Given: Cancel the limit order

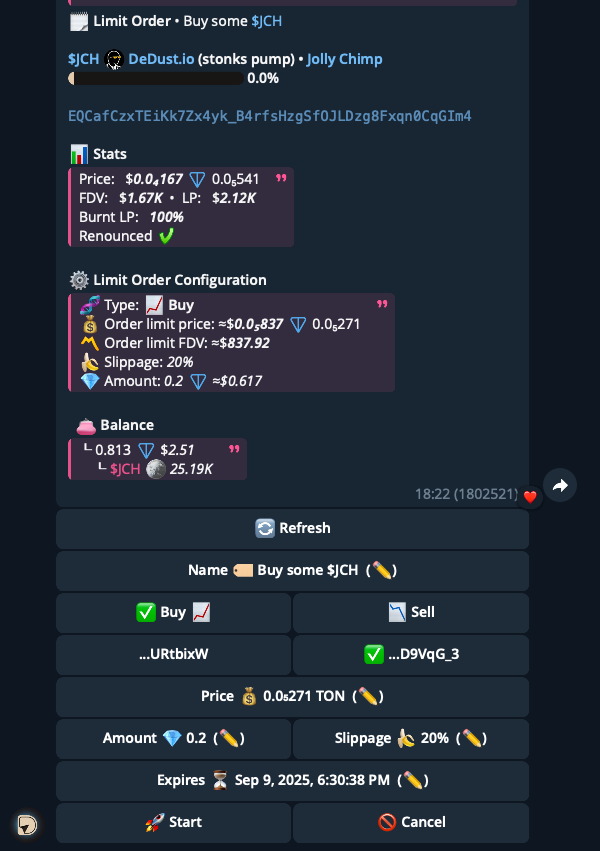Looking at the screenshot, I should [411, 823].
